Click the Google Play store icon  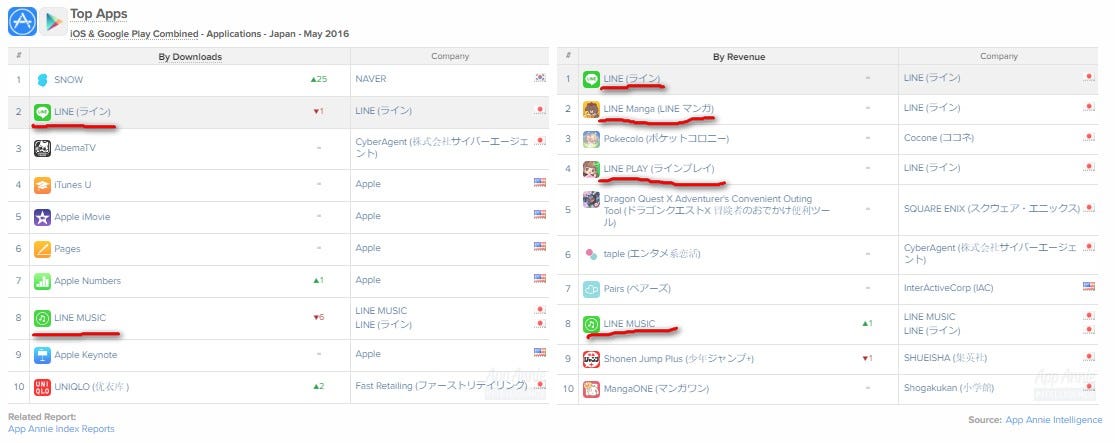coord(54,21)
